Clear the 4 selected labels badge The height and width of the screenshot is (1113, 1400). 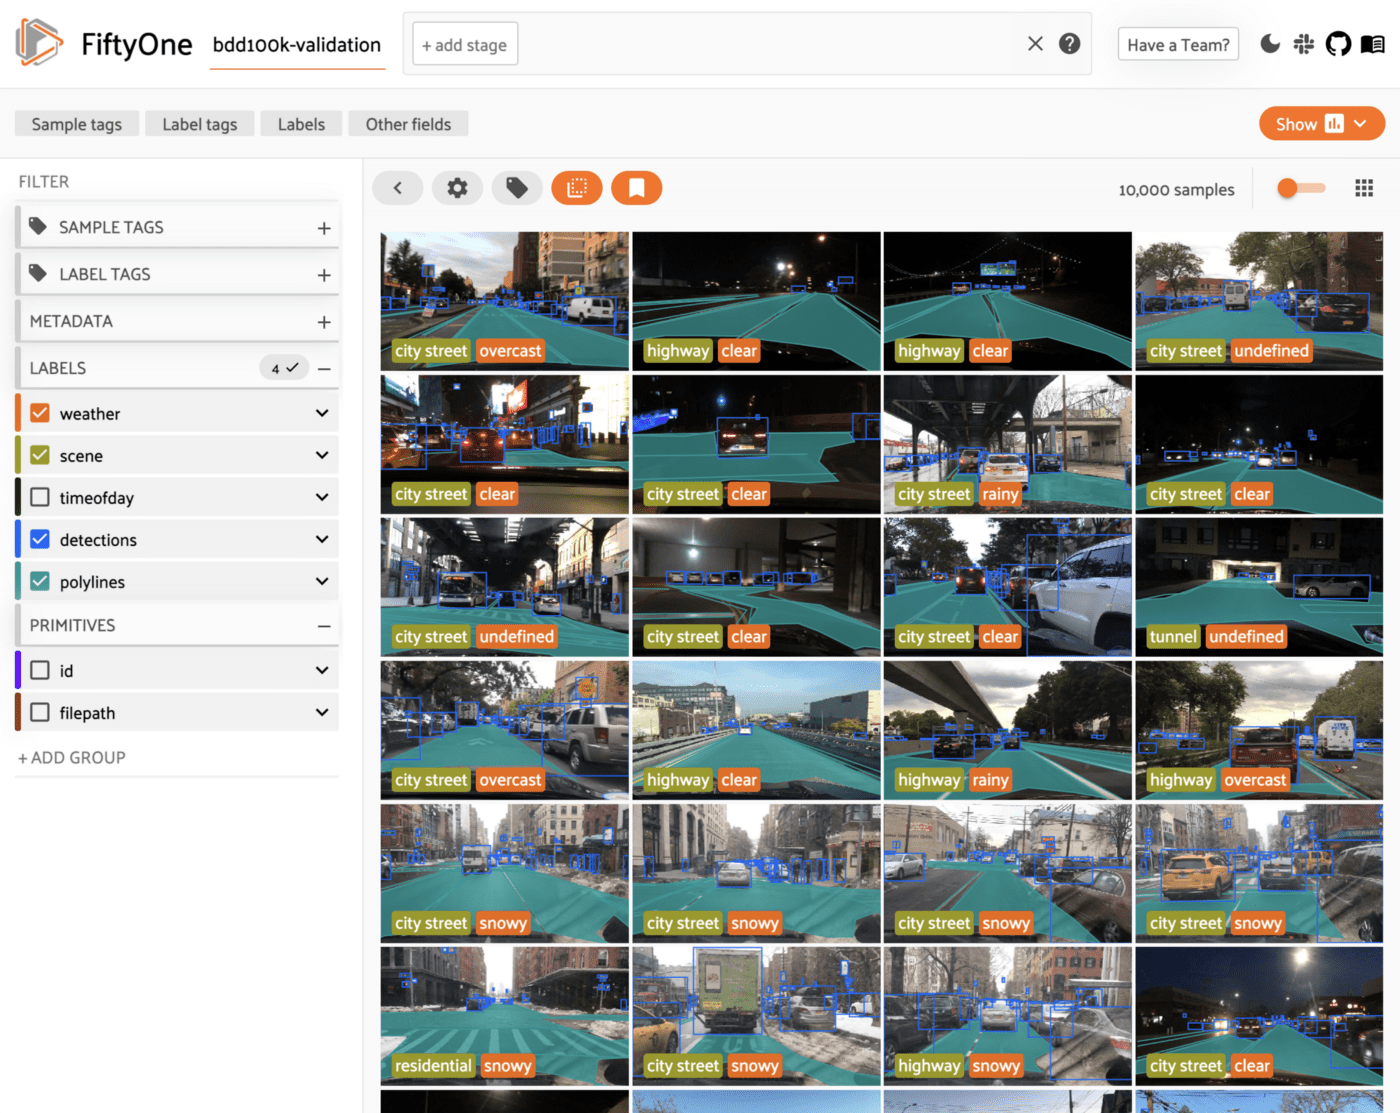(x=284, y=368)
